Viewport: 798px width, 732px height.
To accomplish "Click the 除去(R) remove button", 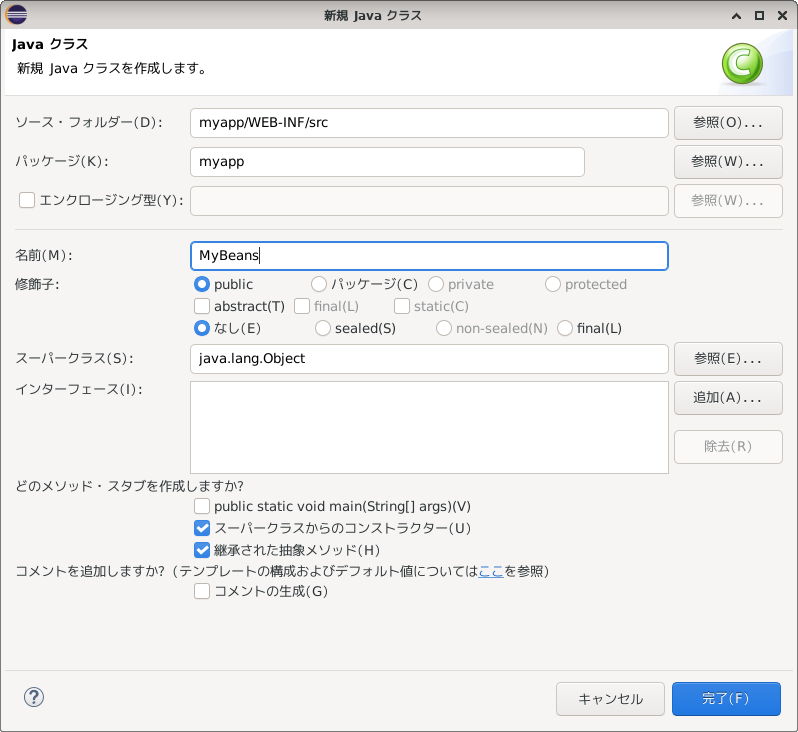I will [728, 447].
